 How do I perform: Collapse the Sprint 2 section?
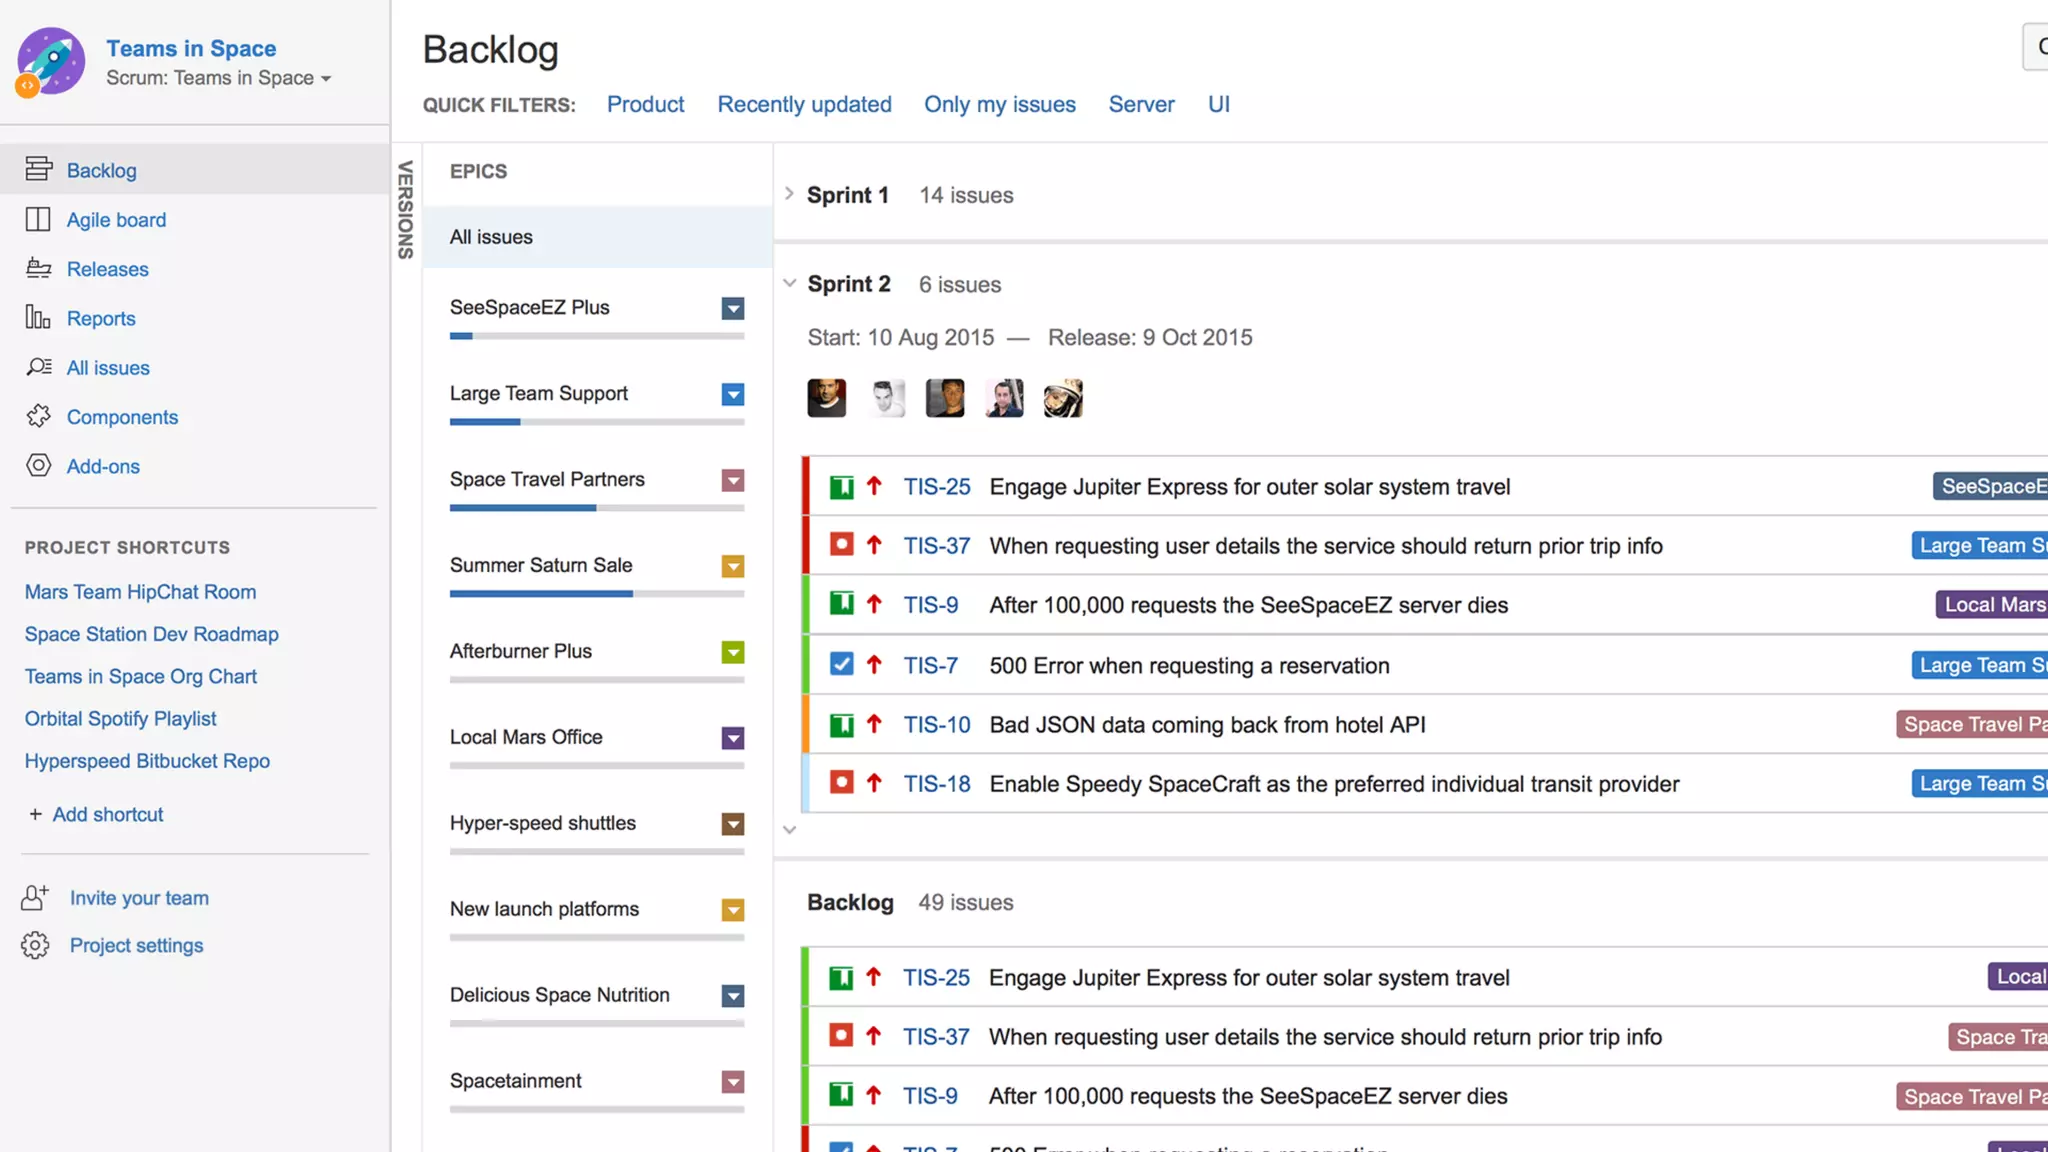tap(789, 283)
